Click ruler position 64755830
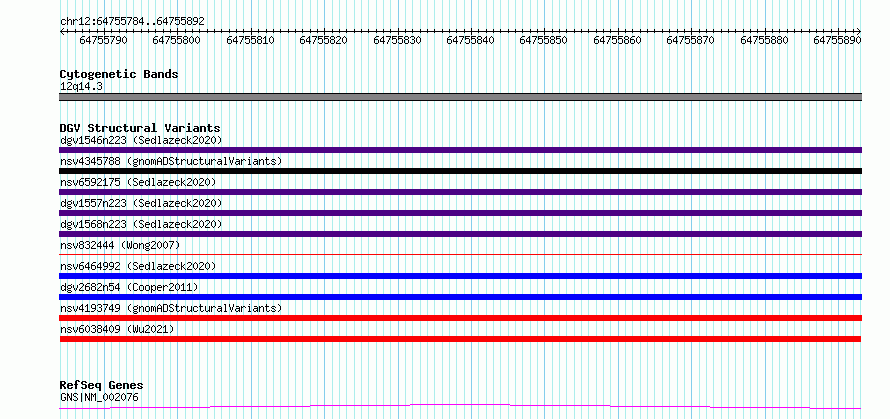This screenshot has width=890, height=419. (397, 40)
